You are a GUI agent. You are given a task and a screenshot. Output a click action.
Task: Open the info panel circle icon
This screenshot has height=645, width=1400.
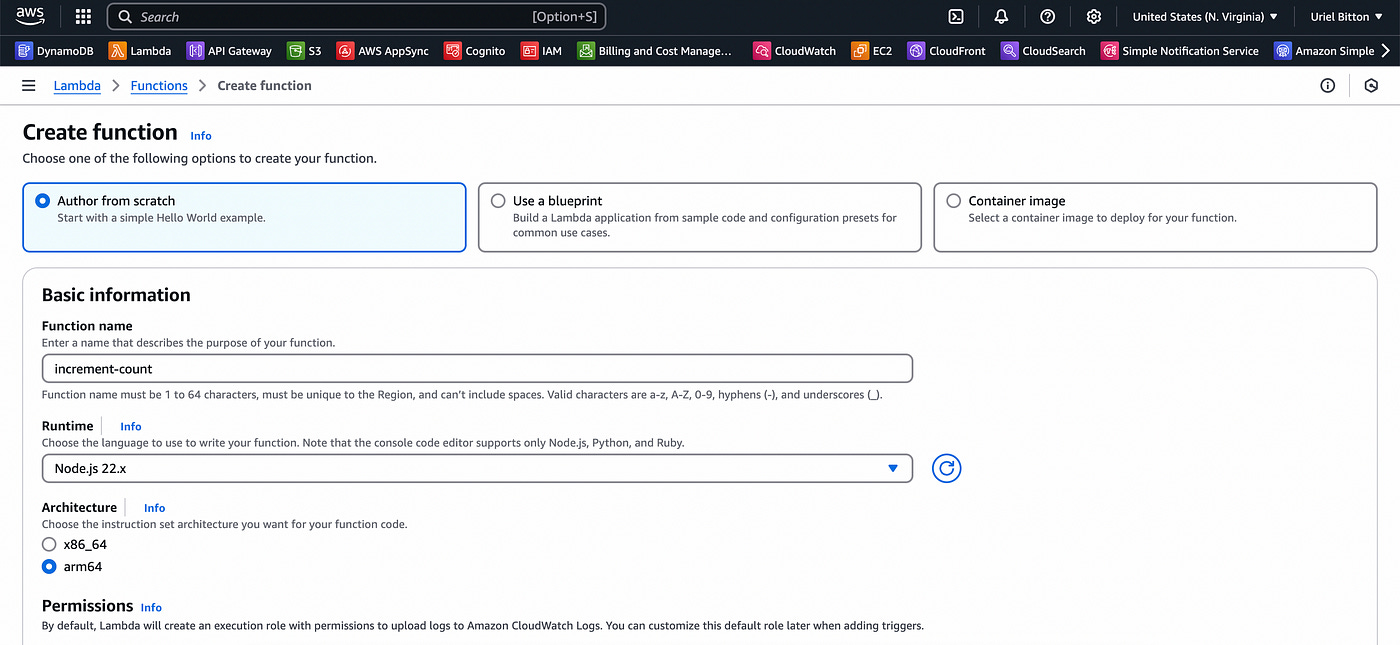pos(1327,86)
